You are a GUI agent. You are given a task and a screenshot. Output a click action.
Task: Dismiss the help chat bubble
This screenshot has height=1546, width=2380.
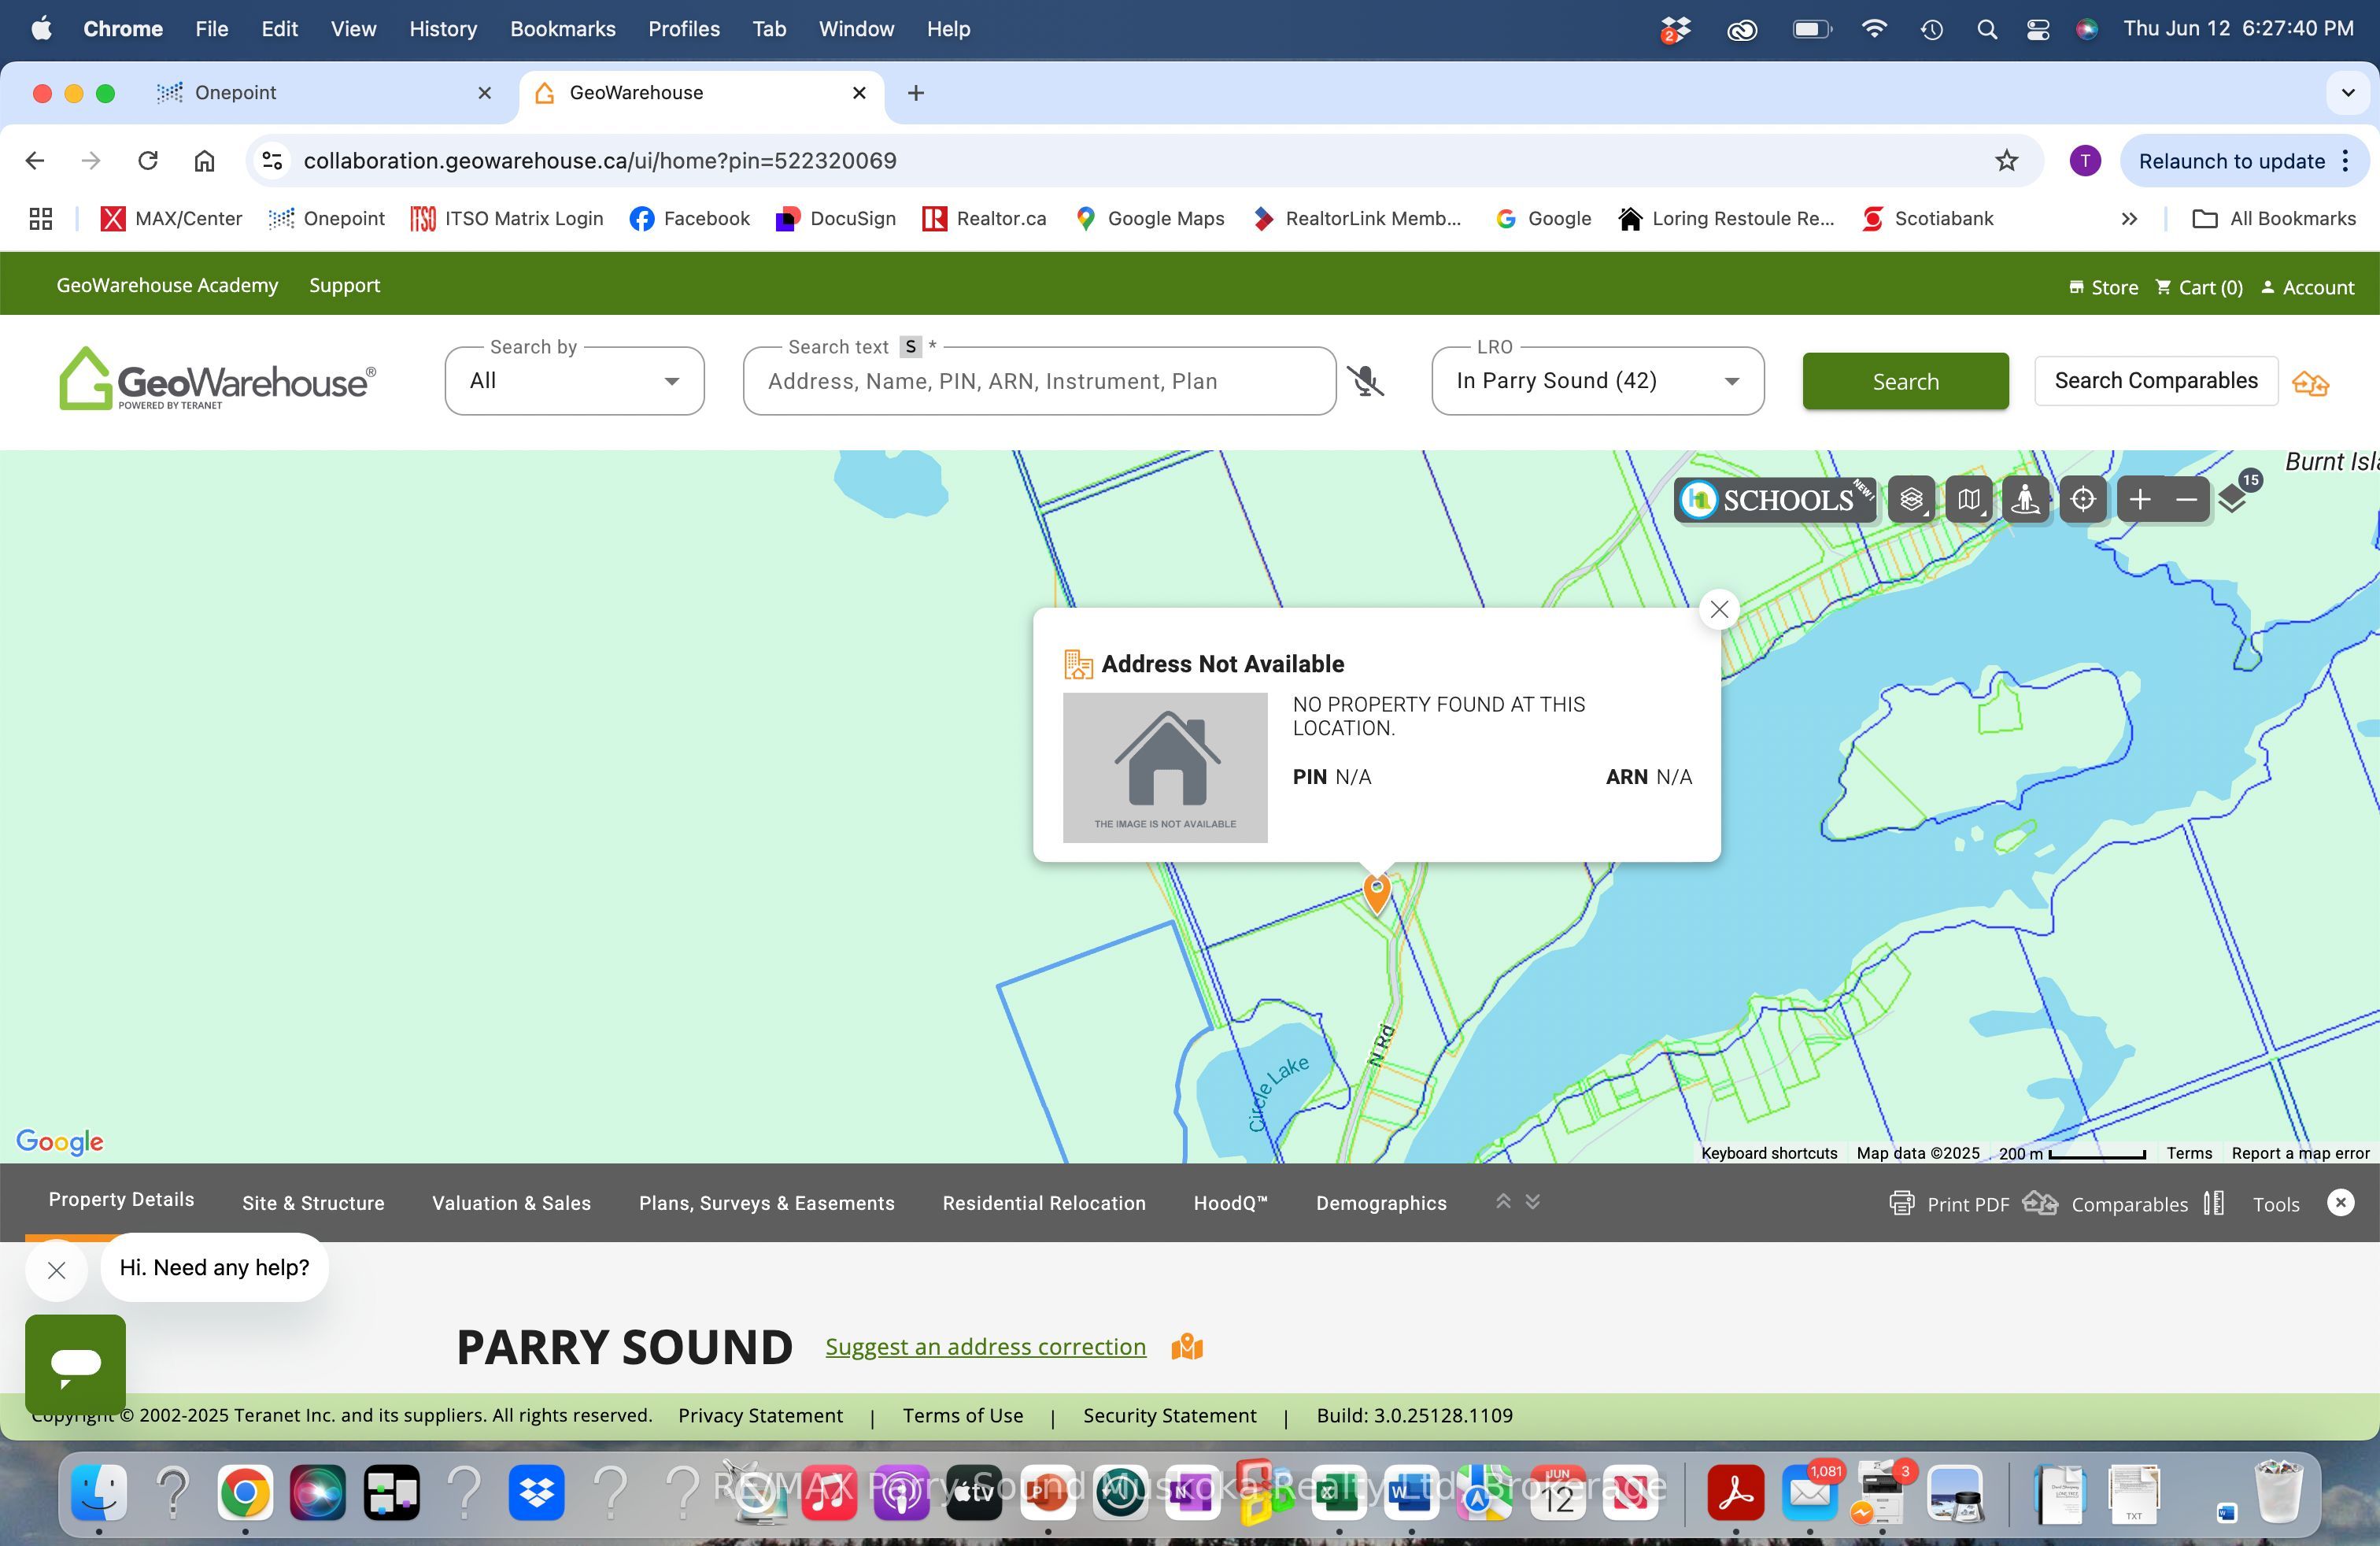(x=57, y=1270)
